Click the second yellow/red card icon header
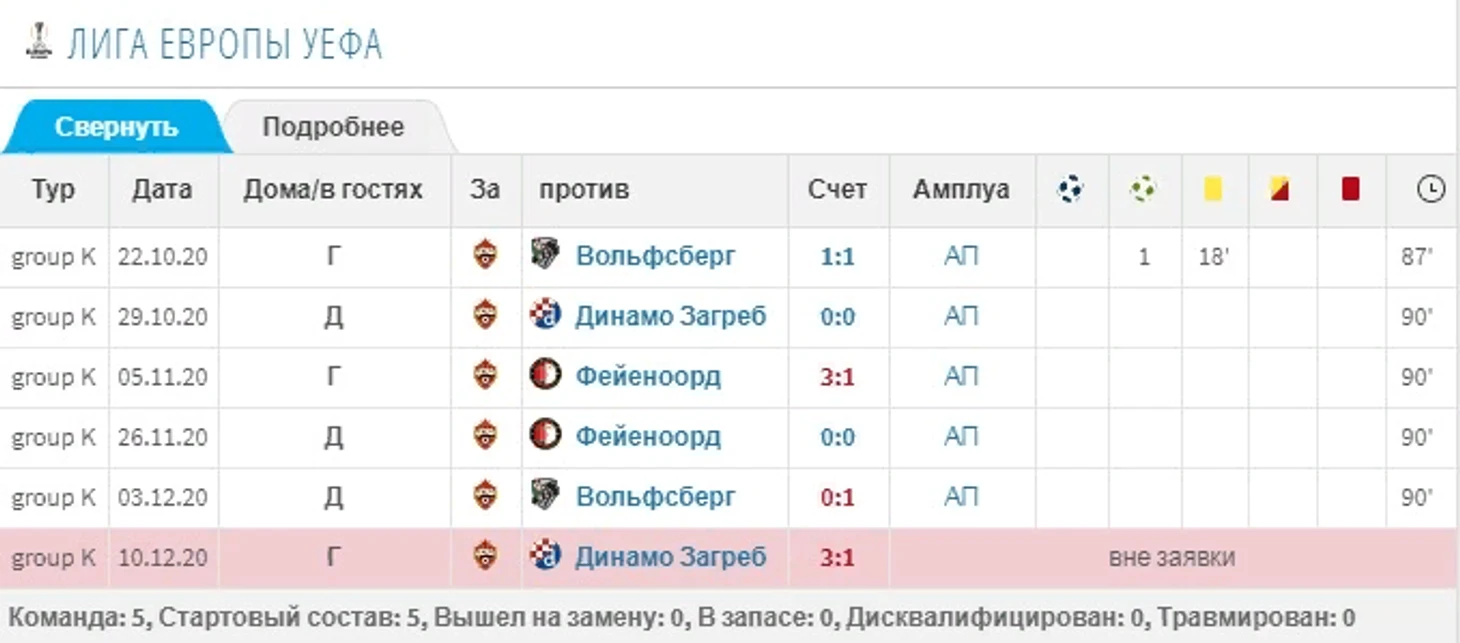Viewport: 1460px width, 643px height. click(x=1281, y=189)
